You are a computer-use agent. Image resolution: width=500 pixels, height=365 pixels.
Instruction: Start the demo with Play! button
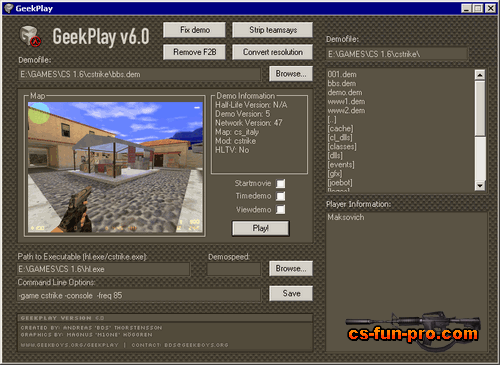tap(260, 228)
